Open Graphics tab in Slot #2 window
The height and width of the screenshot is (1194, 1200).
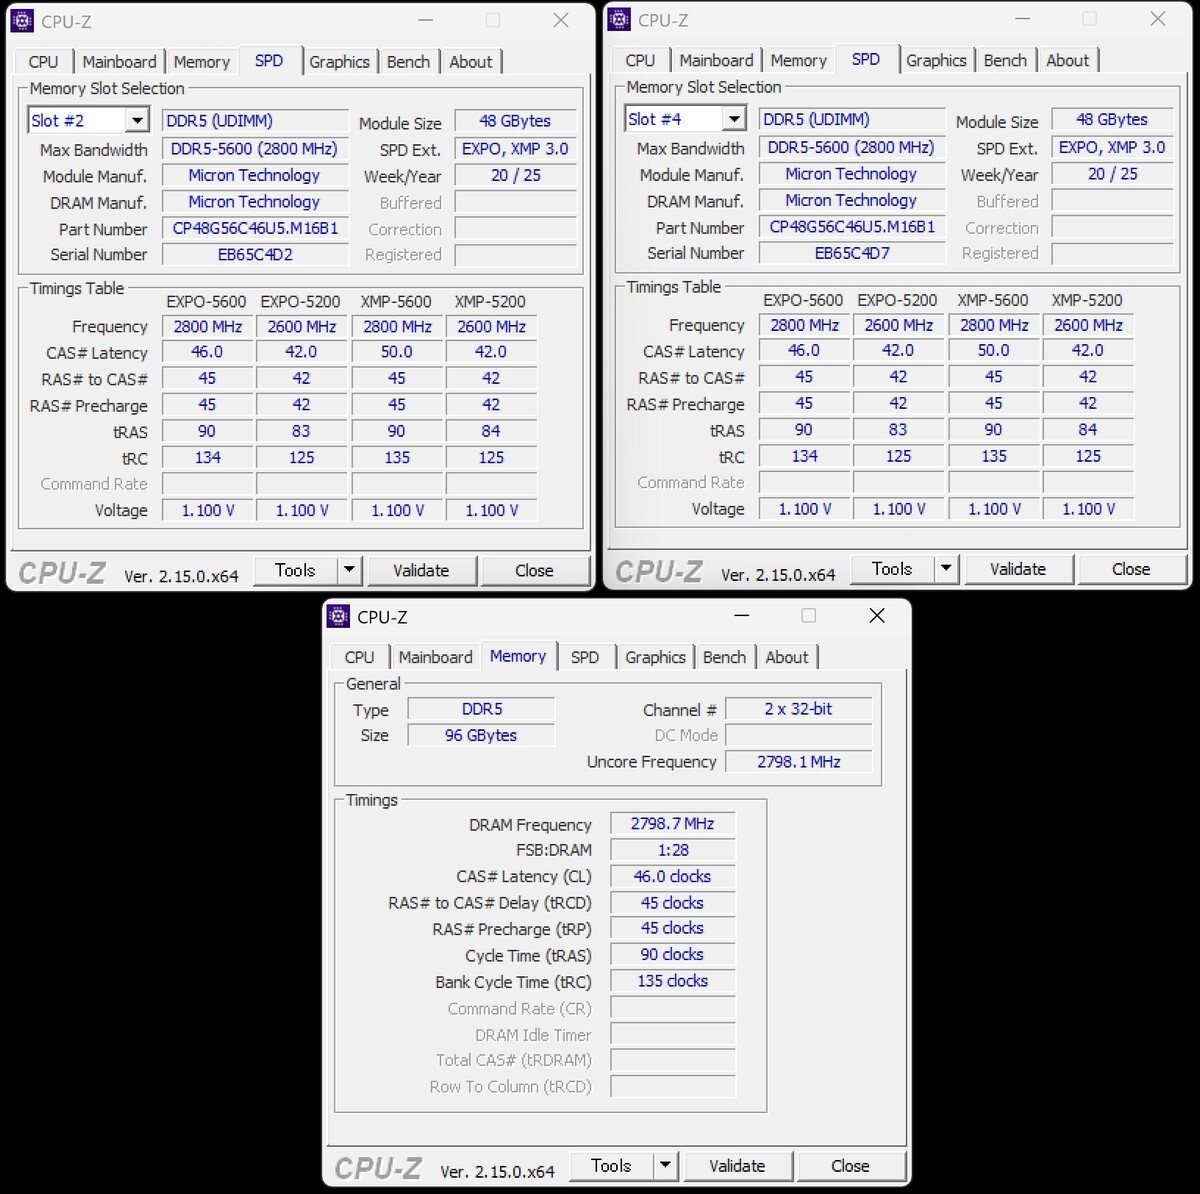(339, 62)
